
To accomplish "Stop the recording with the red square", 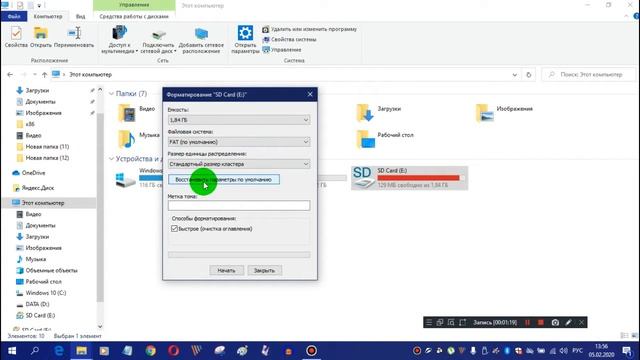I will 541,322.
